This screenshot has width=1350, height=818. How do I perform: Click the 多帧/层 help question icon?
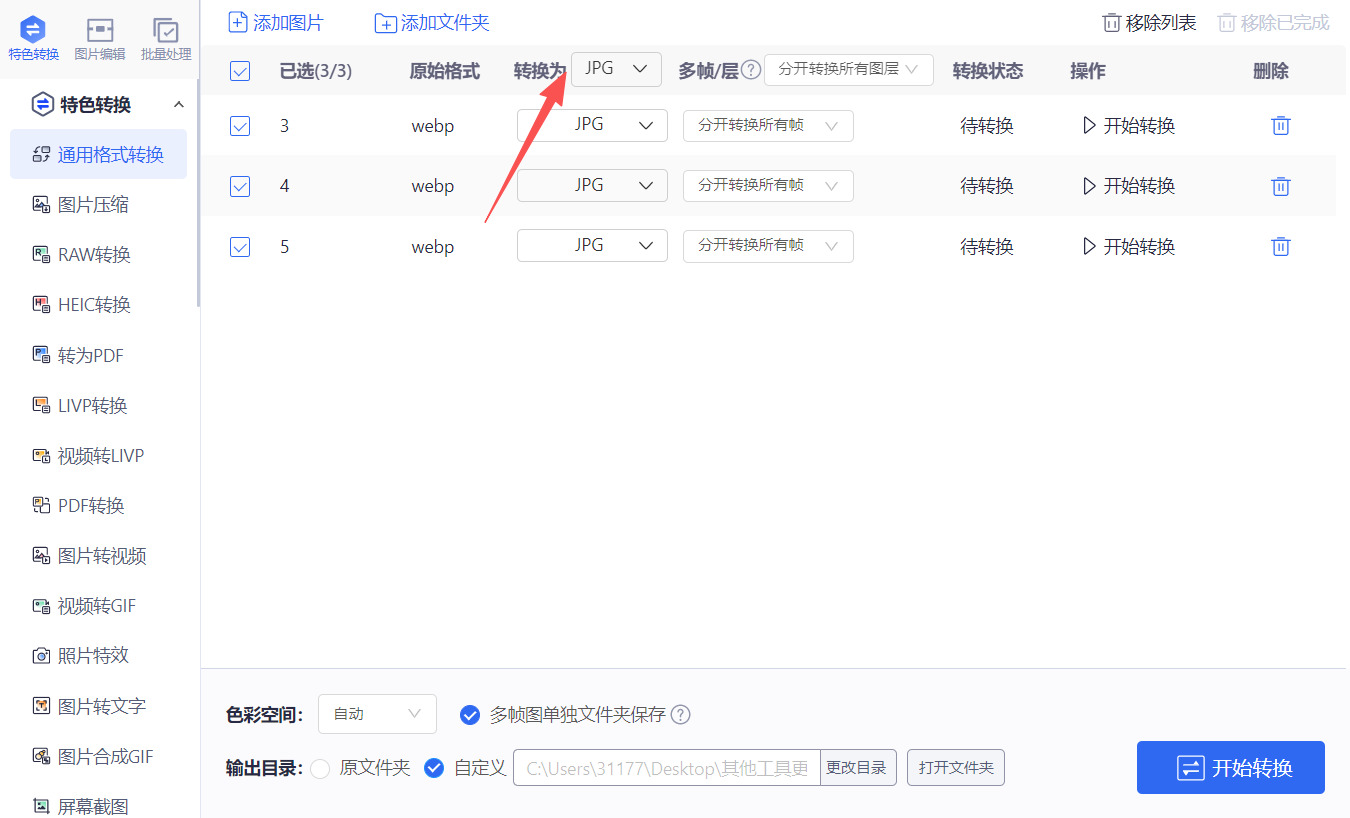pyautogui.click(x=751, y=70)
